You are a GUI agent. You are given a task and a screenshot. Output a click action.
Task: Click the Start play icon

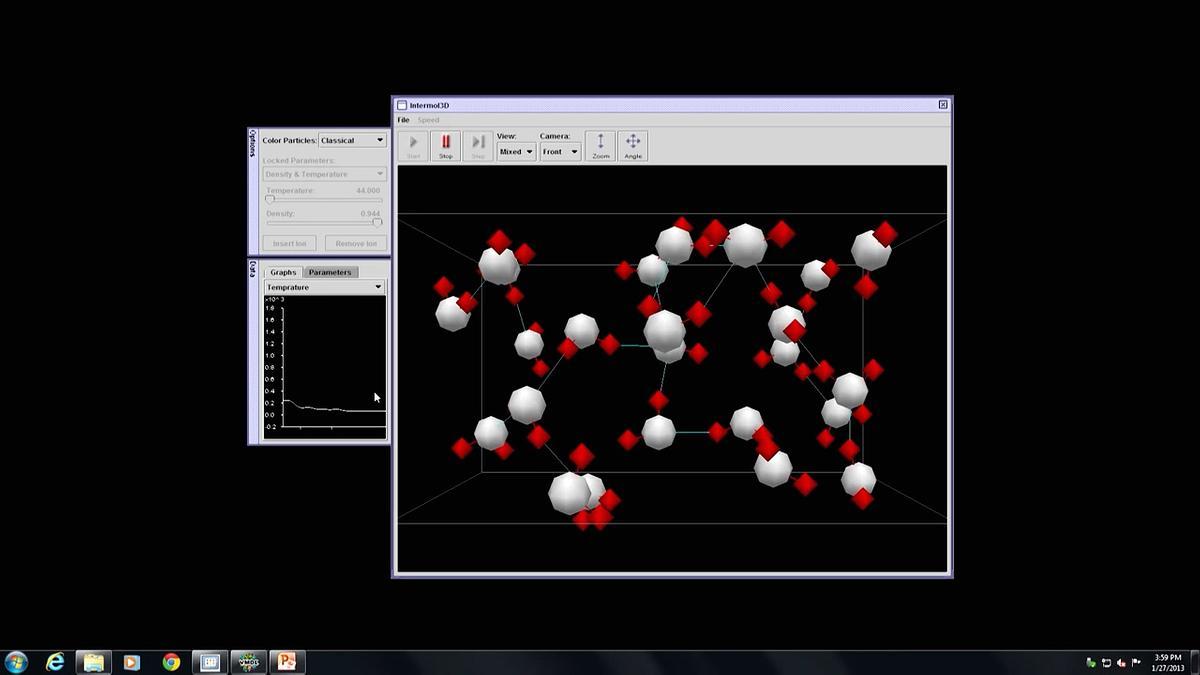[414, 145]
